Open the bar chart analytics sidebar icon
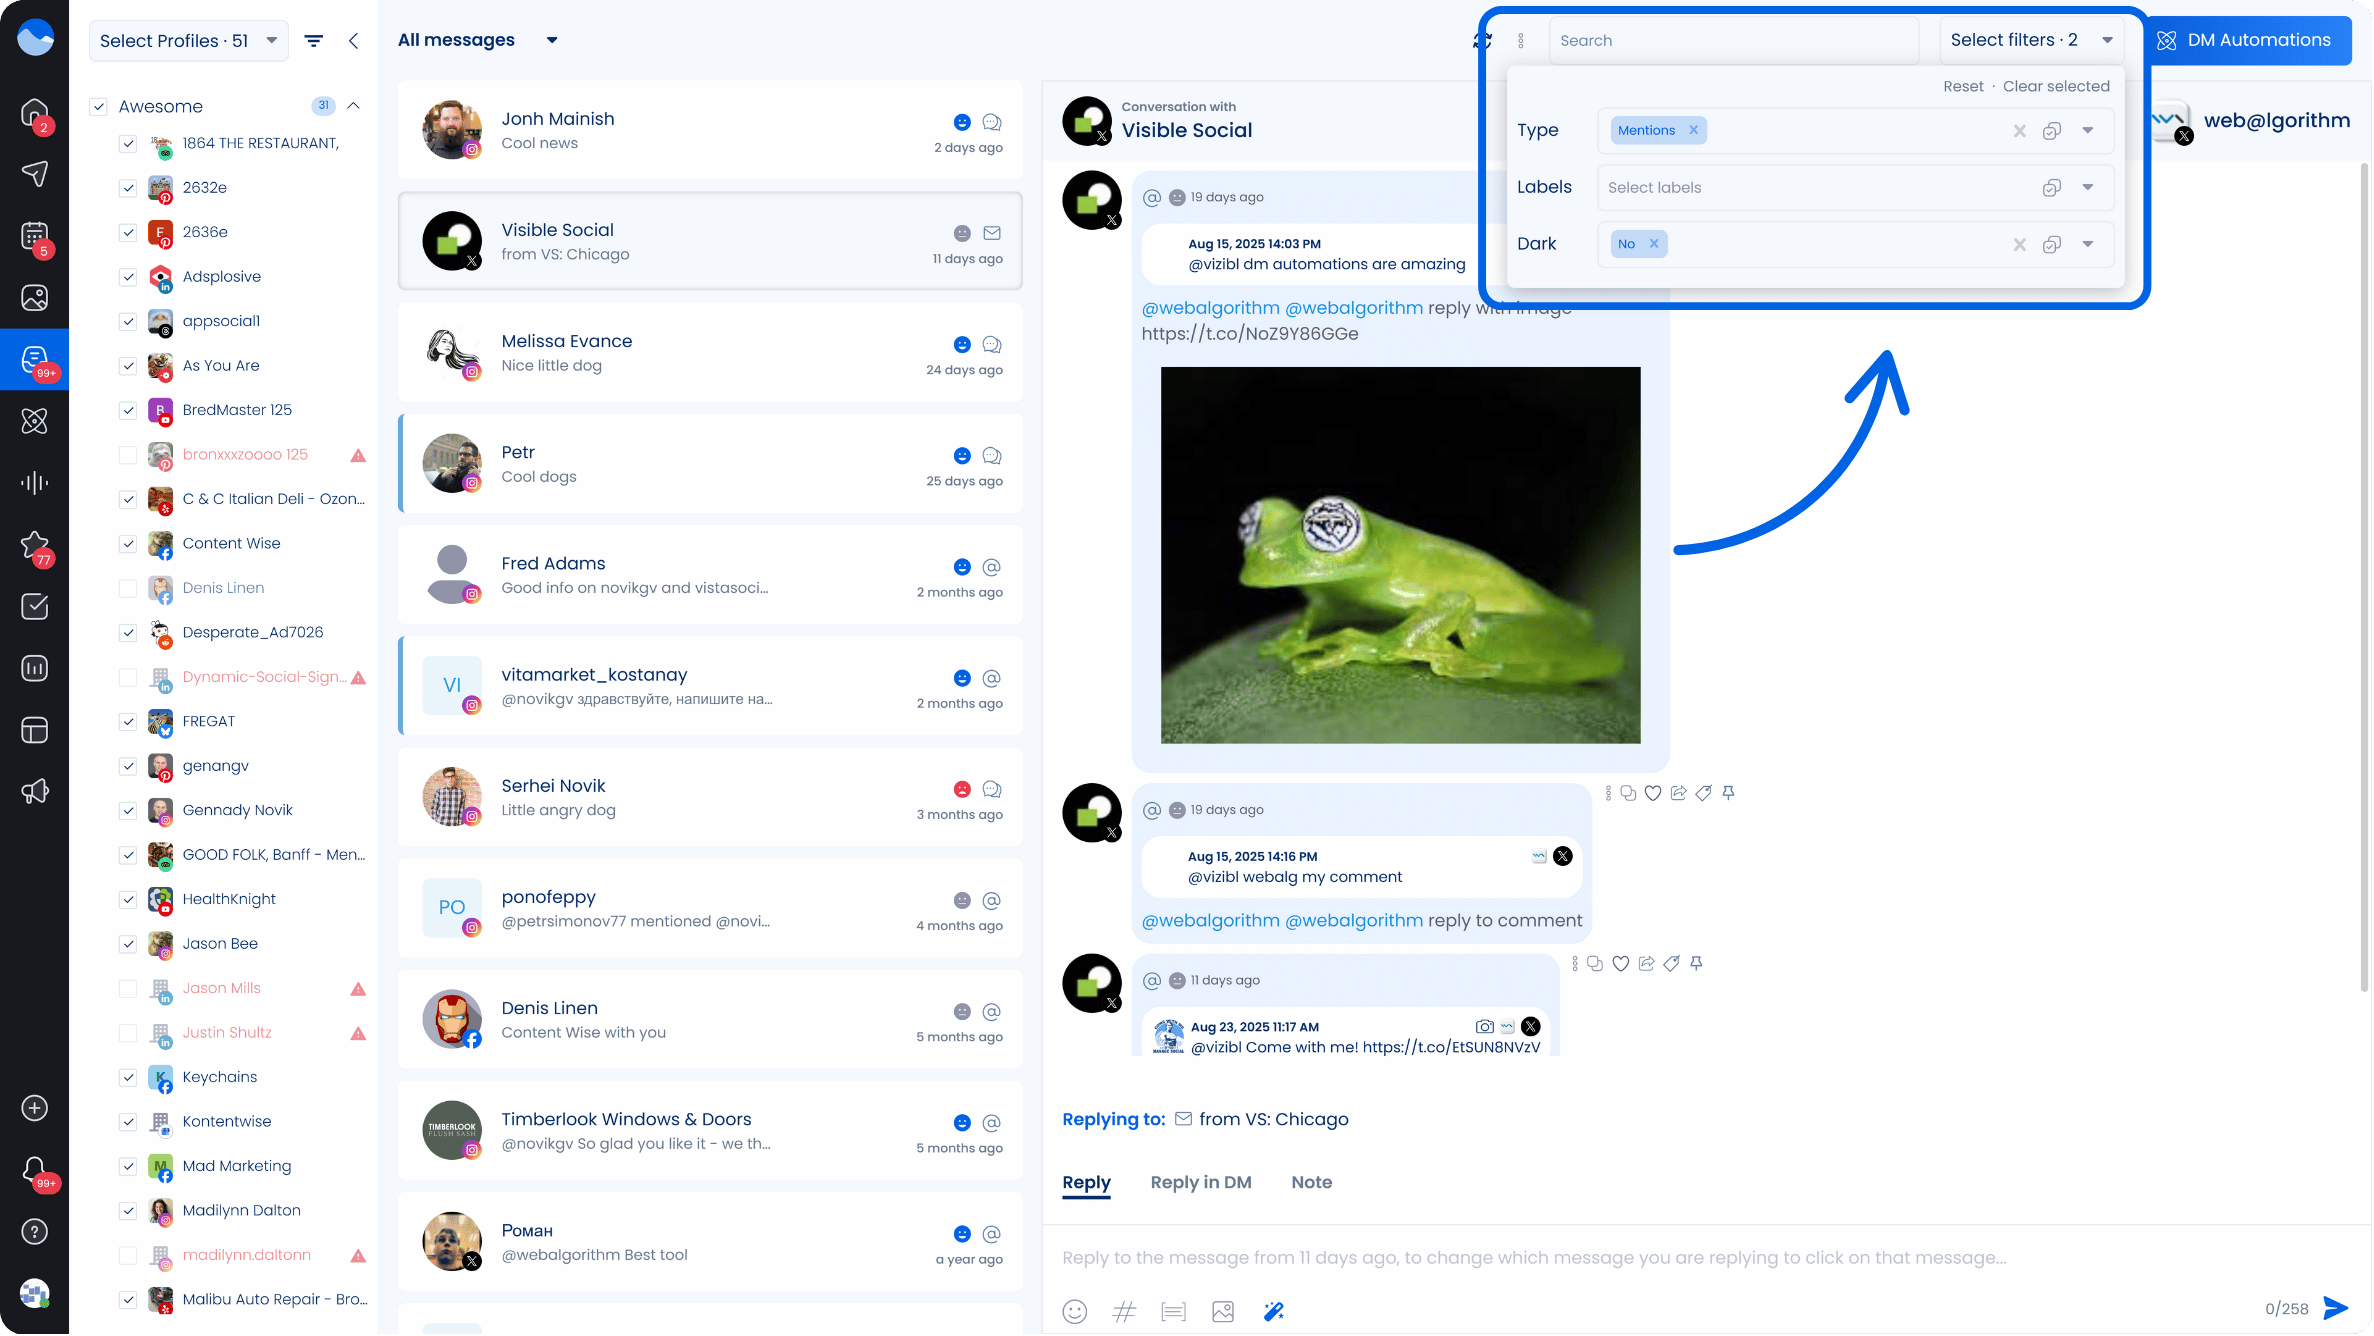2374x1336 pixels. point(34,669)
